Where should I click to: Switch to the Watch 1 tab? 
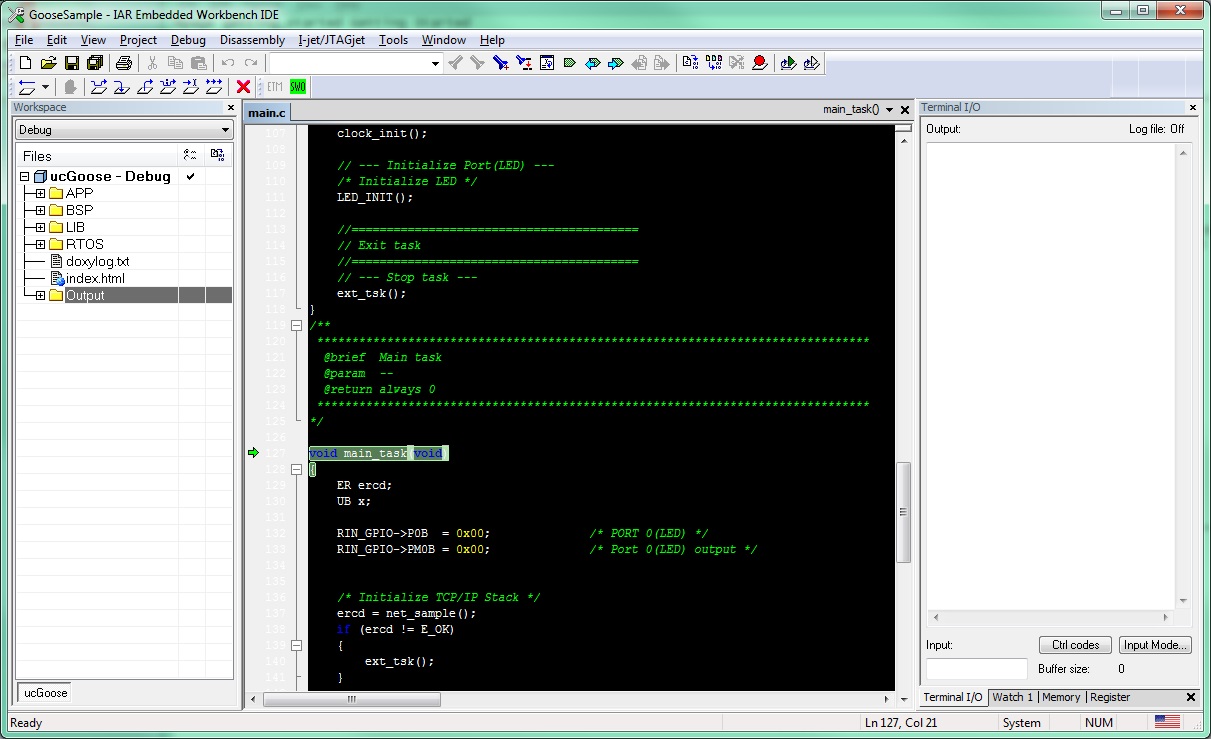(1012, 697)
